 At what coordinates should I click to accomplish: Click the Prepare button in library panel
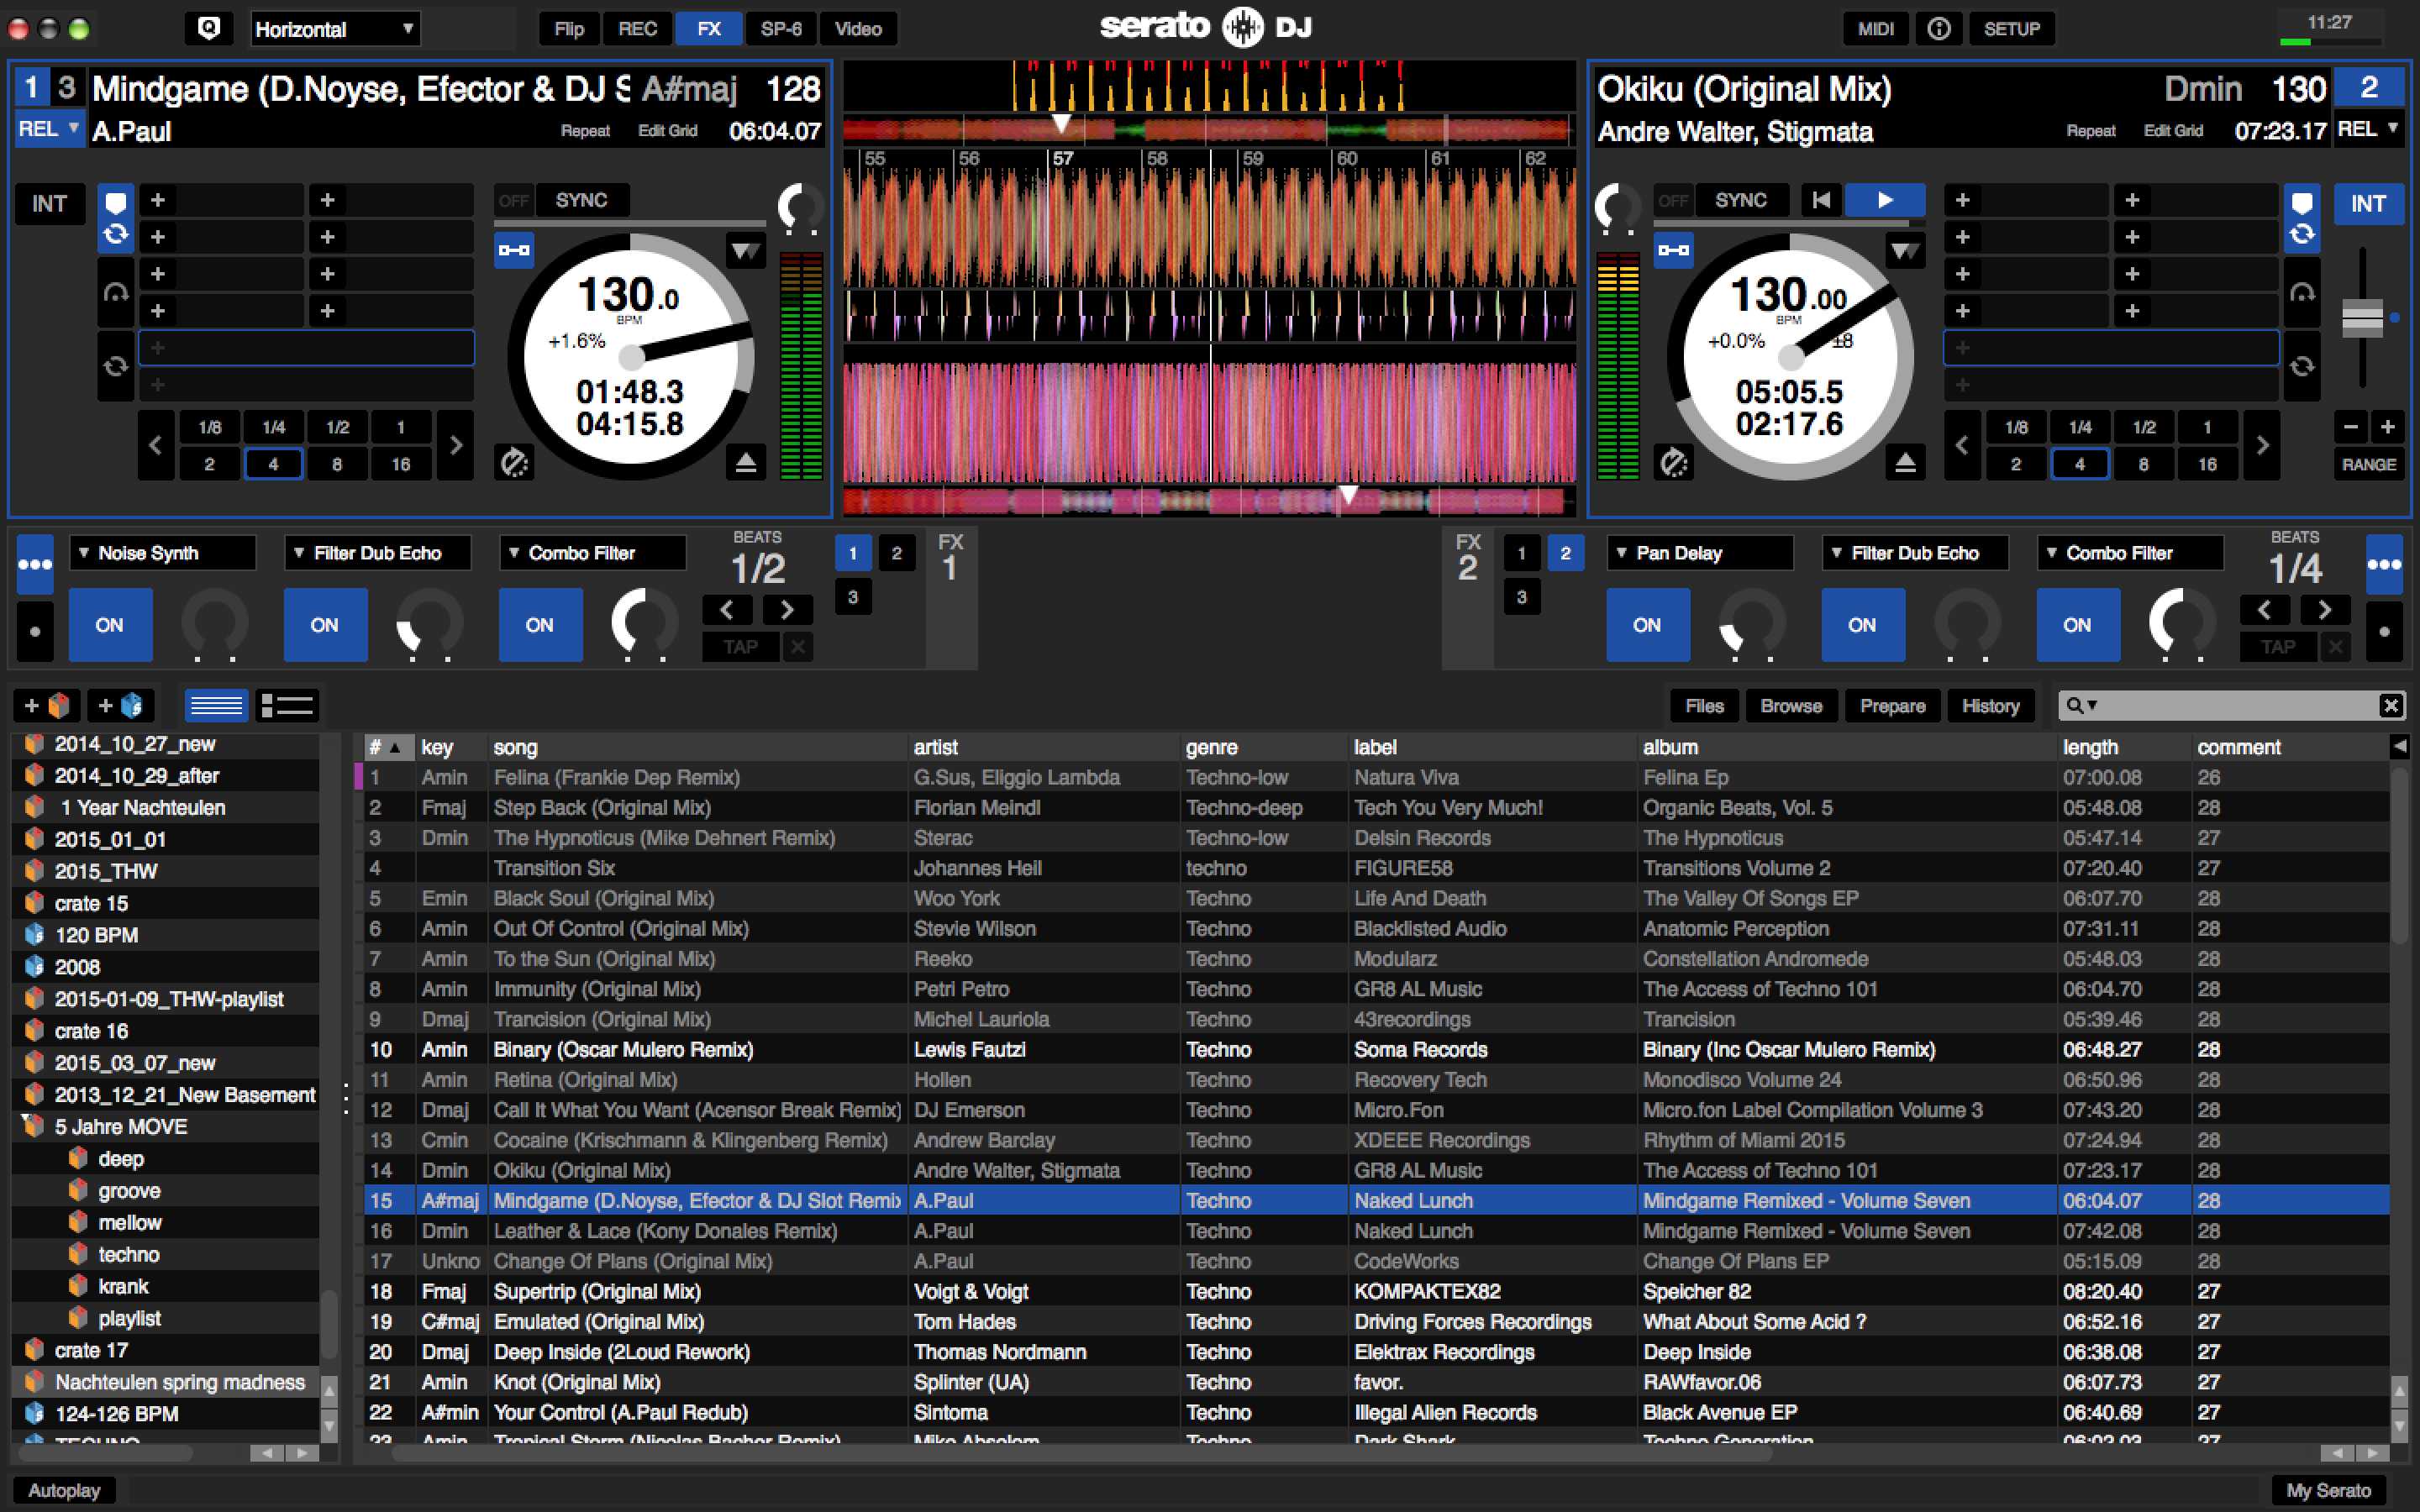point(1896,706)
